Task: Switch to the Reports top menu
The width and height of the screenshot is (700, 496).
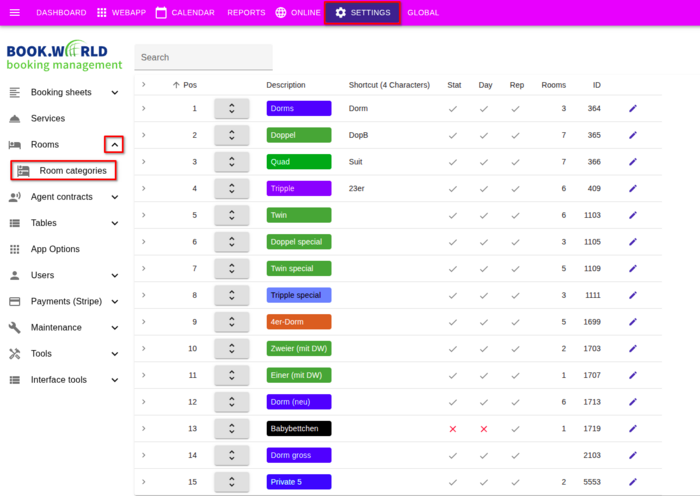Action: [x=246, y=13]
